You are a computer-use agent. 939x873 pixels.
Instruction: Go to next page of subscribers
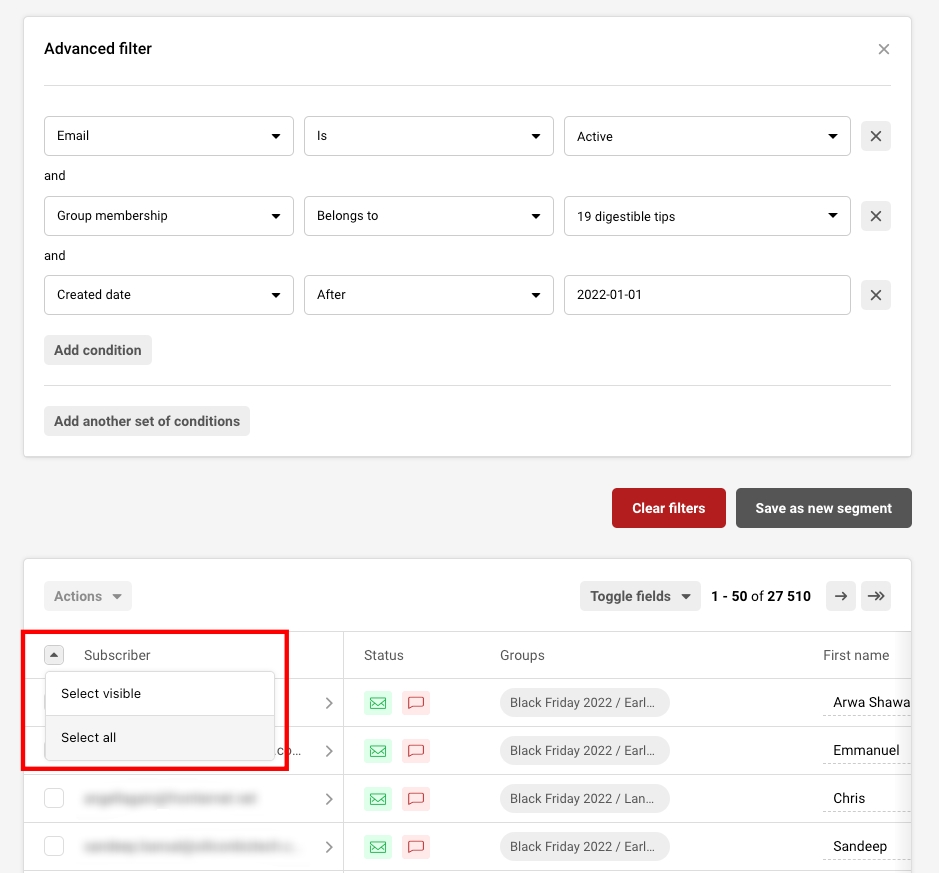[x=841, y=596]
